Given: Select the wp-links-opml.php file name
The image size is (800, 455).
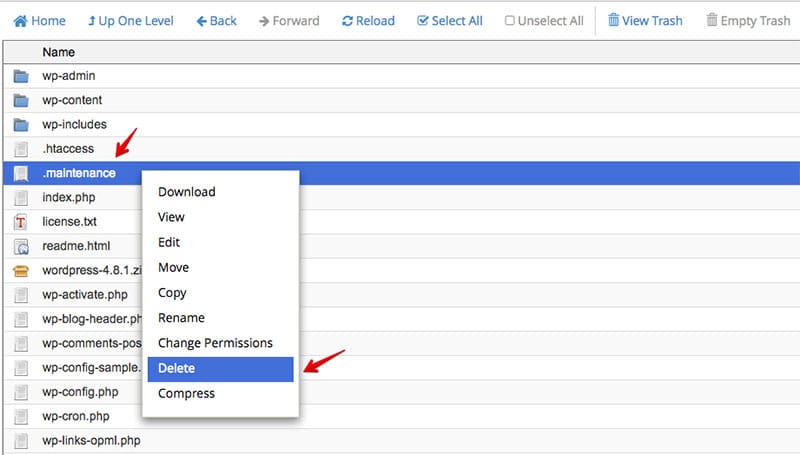Looking at the screenshot, I should [91, 441].
